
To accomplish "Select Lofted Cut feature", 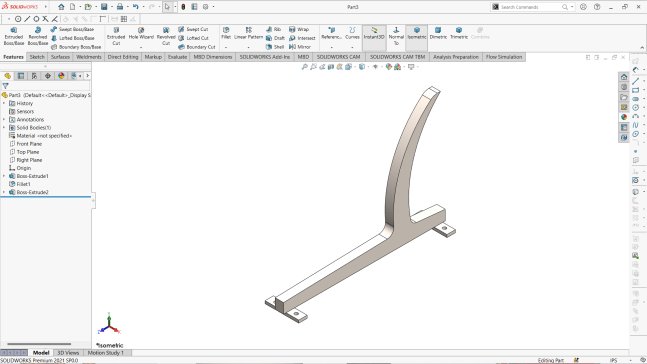I will 193,38.
